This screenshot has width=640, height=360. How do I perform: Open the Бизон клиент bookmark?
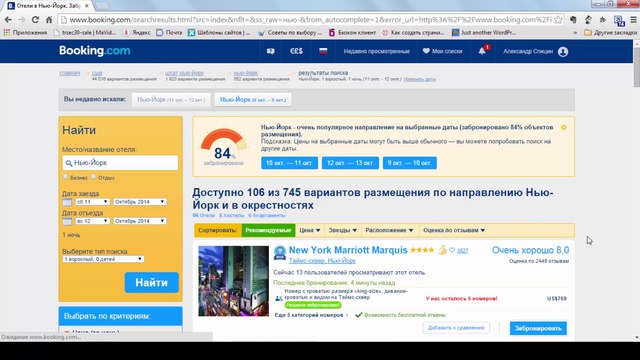[x=352, y=32]
